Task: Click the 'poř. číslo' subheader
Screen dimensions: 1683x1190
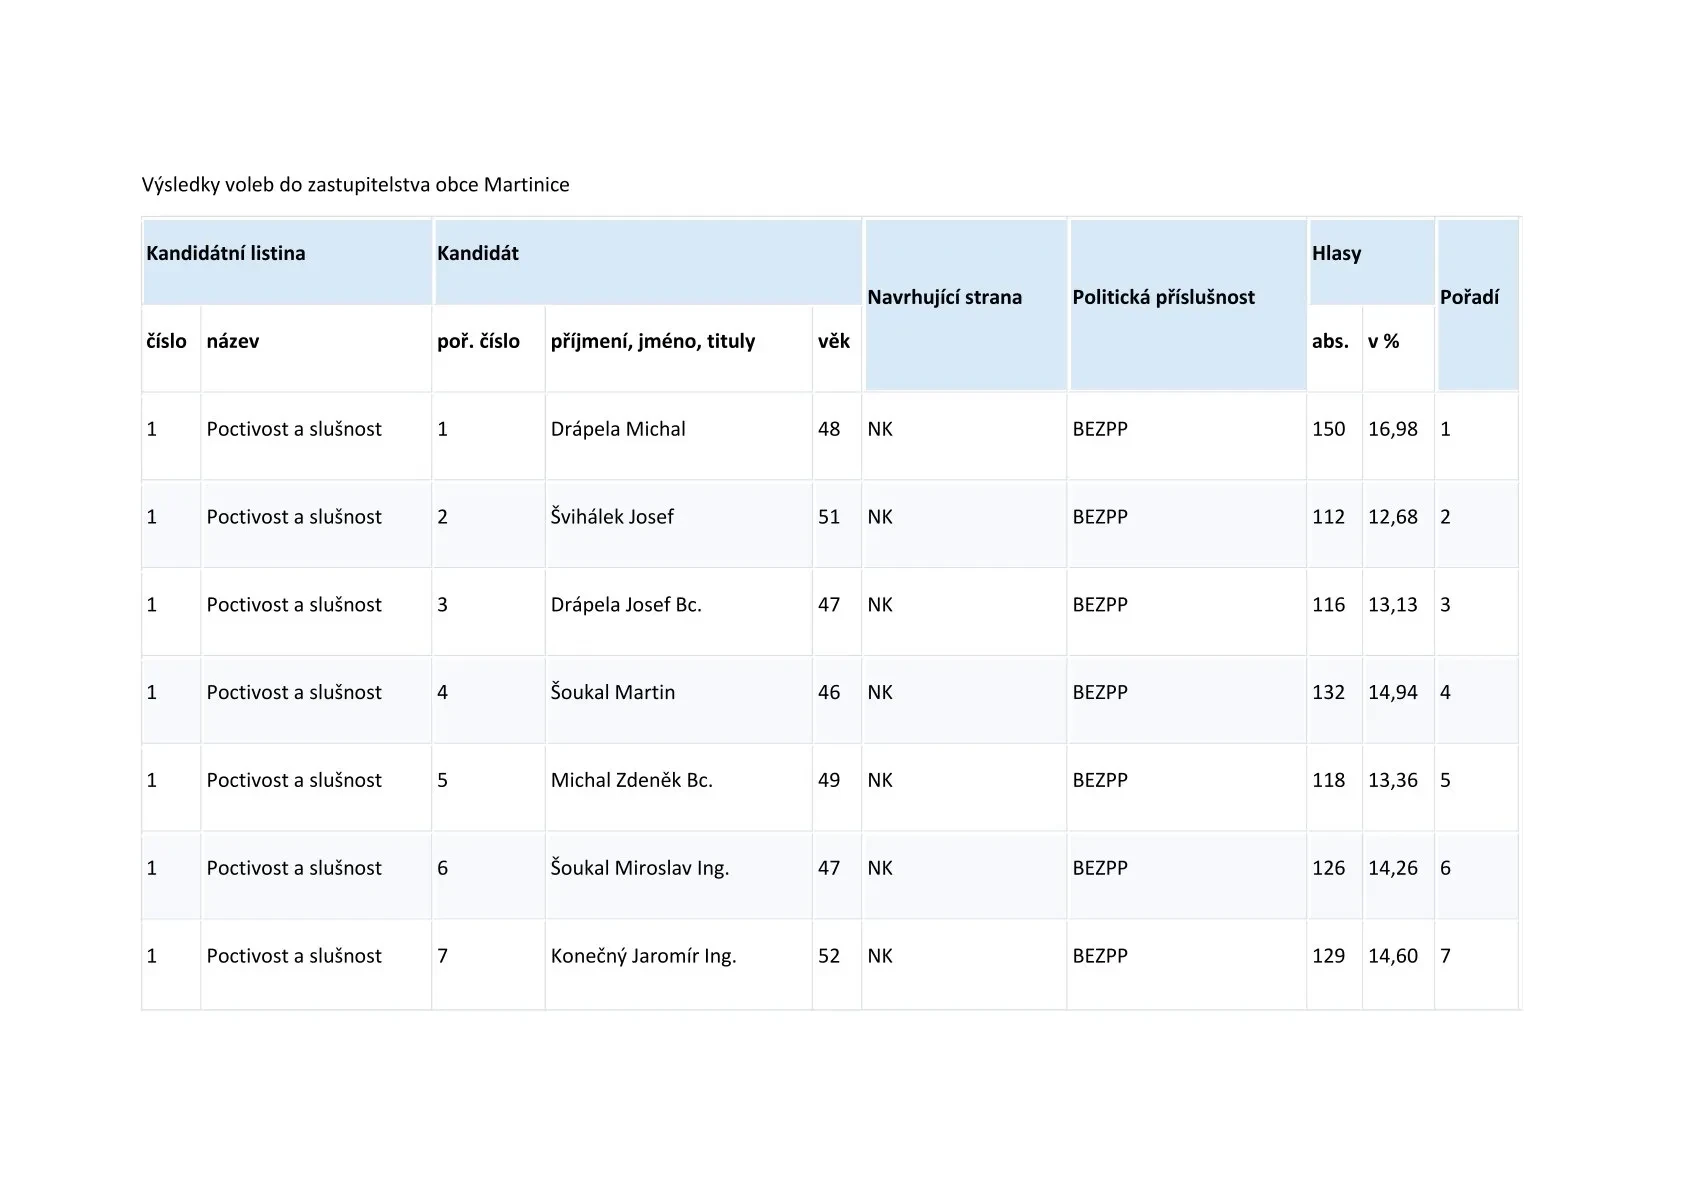Action: tap(478, 341)
